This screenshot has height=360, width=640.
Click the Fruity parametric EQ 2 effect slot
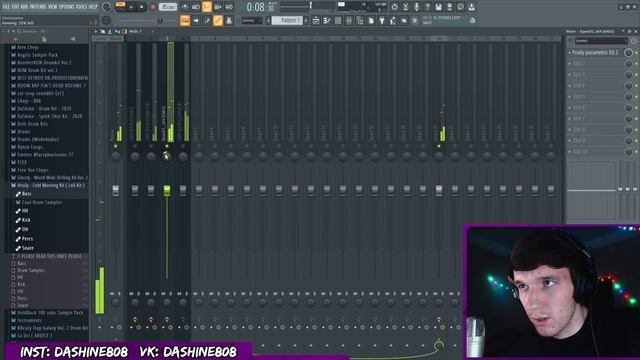[595, 53]
